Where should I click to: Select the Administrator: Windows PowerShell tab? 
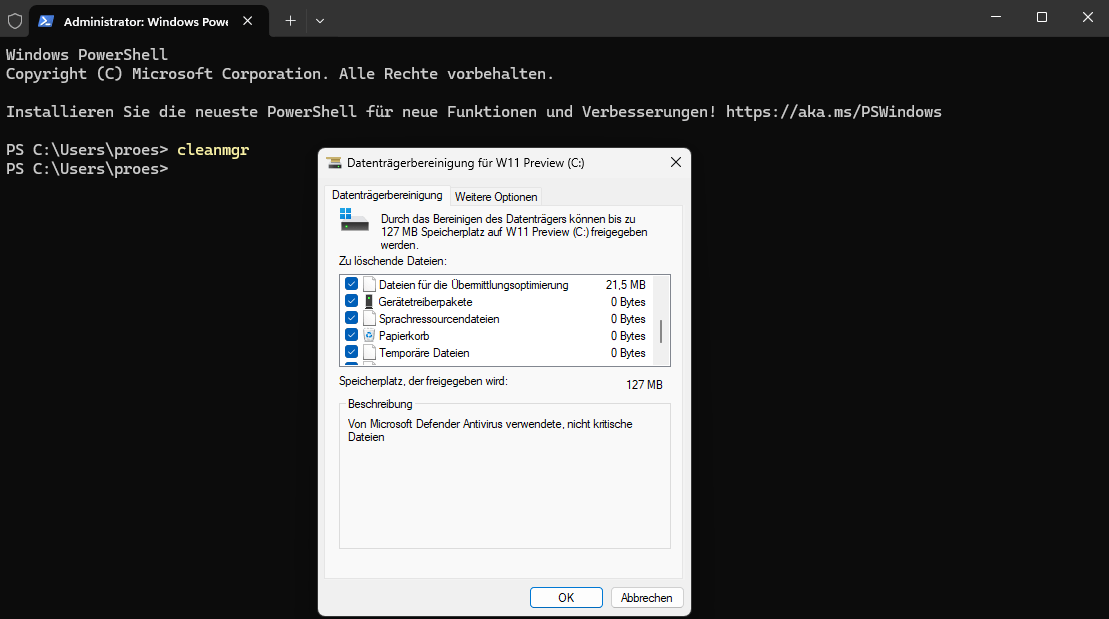[149, 21]
